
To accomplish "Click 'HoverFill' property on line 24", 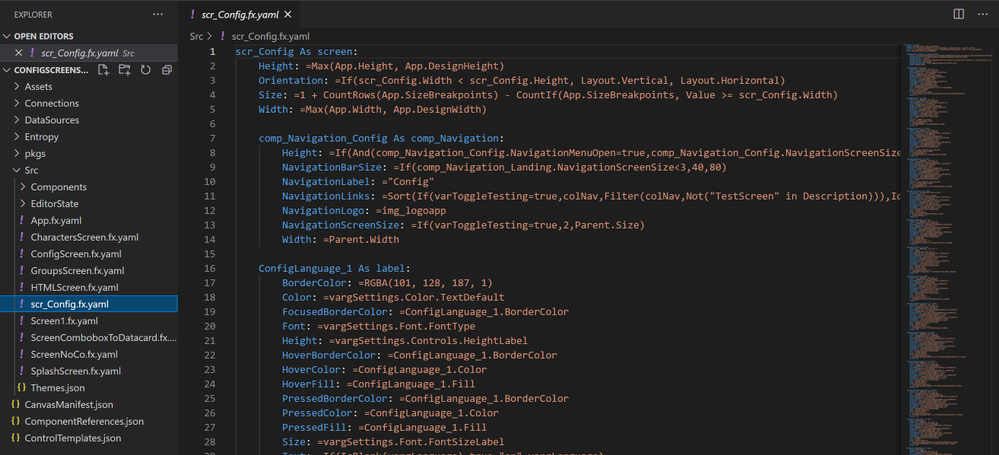I will (x=308, y=384).
